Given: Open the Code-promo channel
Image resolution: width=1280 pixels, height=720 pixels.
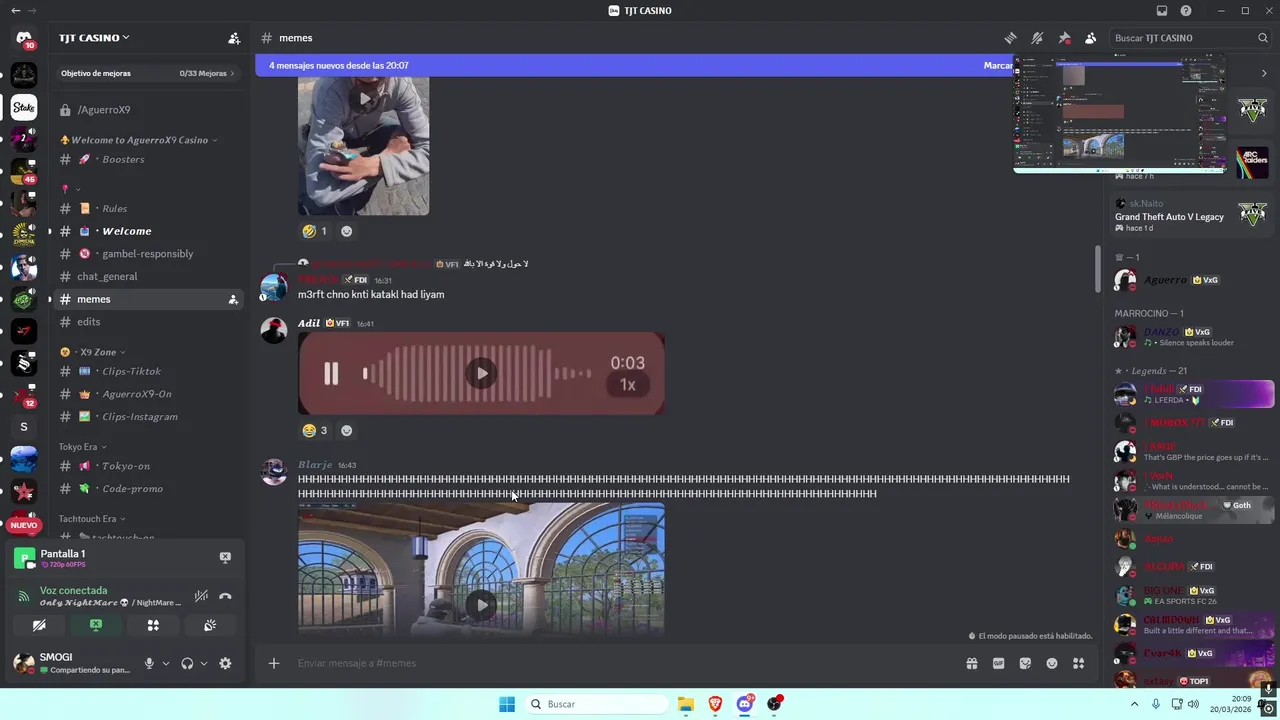Looking at the screenshot, I should click(x=147, y=488).
